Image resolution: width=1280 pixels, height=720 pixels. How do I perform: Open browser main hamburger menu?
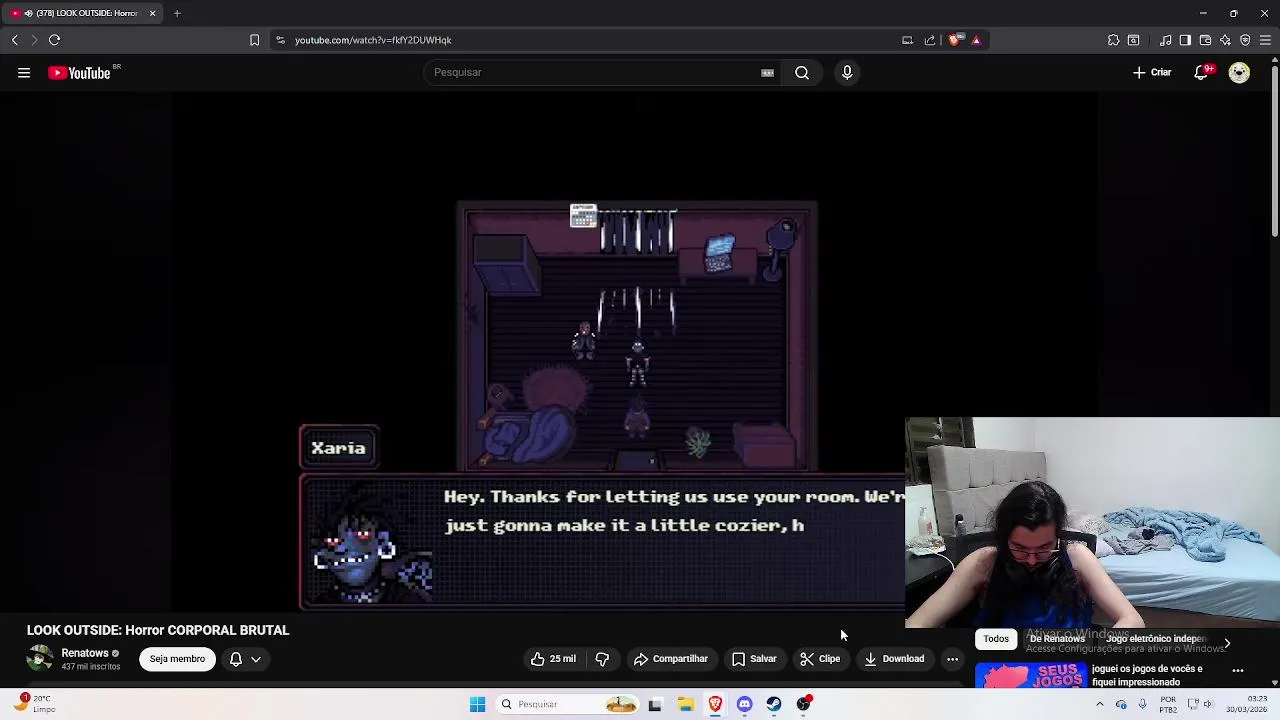[1265, 40]
